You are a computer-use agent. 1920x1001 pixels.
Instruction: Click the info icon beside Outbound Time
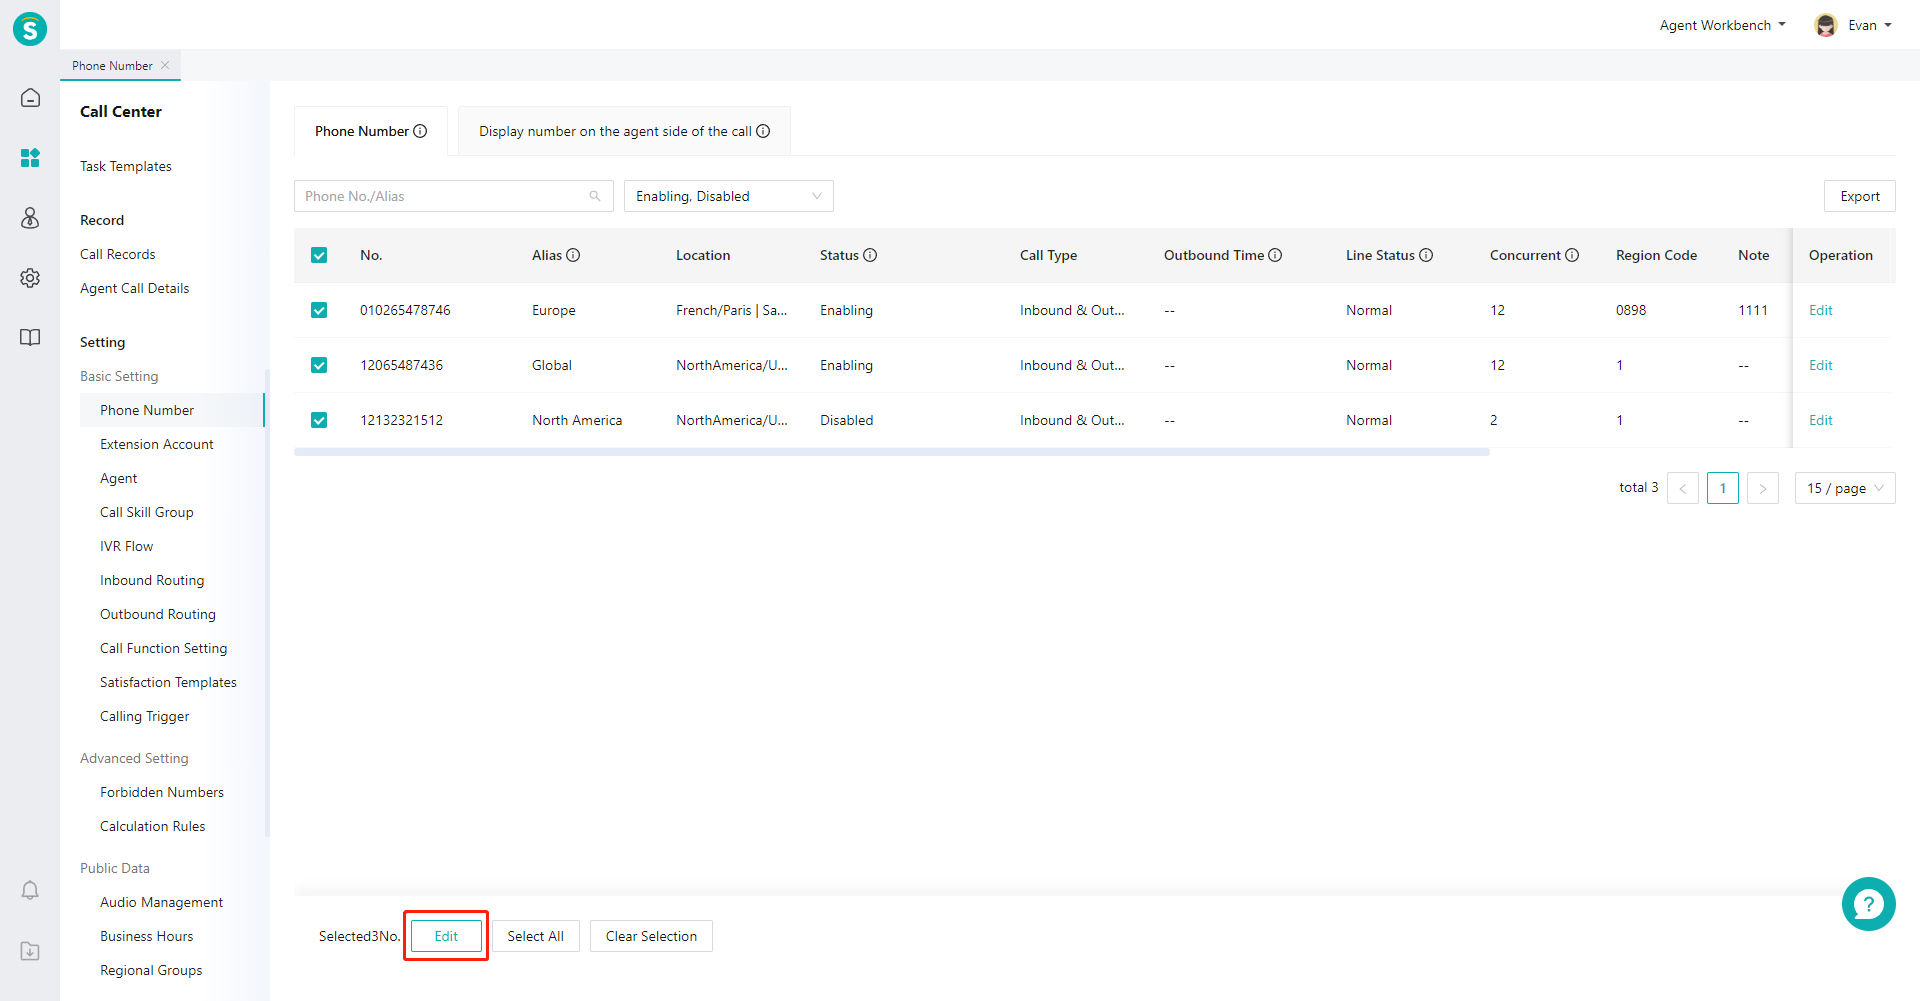tap(1275, 255)
